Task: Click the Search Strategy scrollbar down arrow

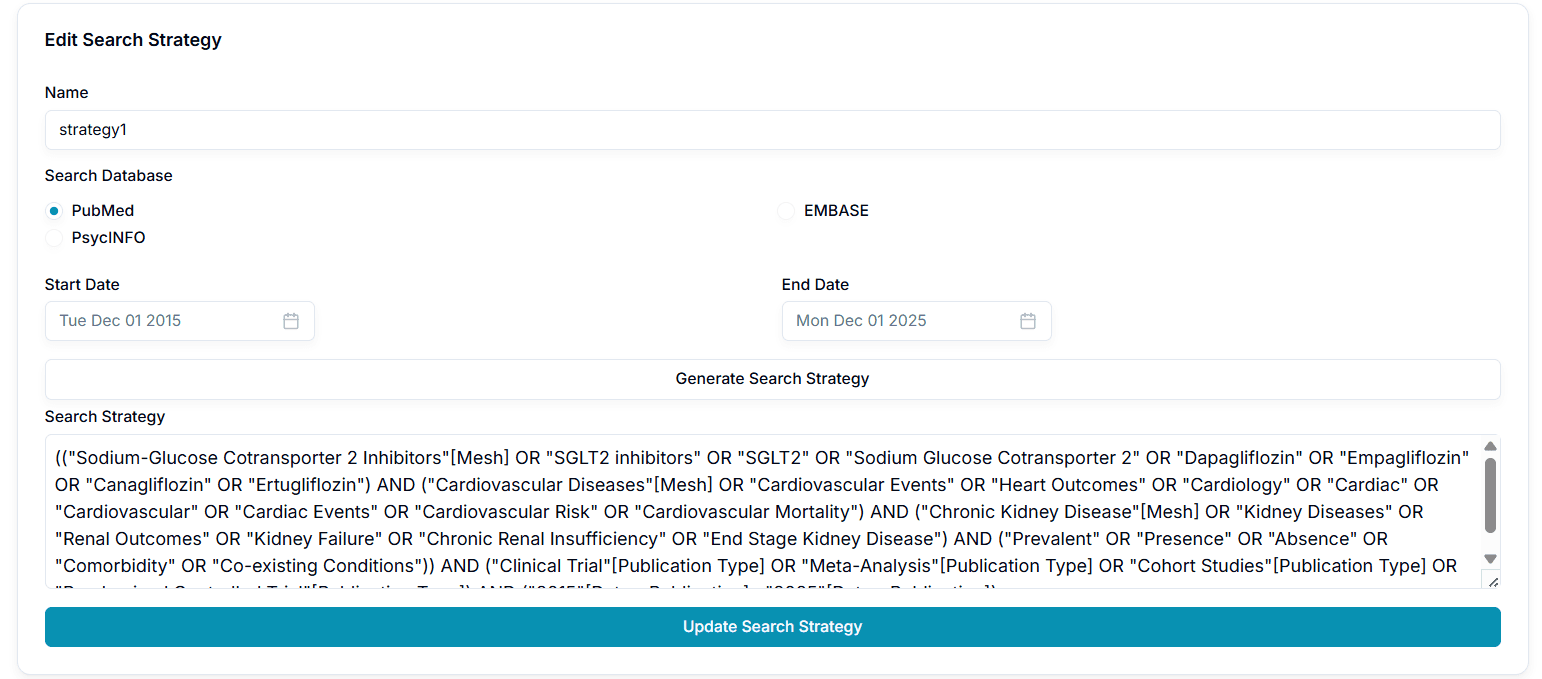Action: 1490,559
